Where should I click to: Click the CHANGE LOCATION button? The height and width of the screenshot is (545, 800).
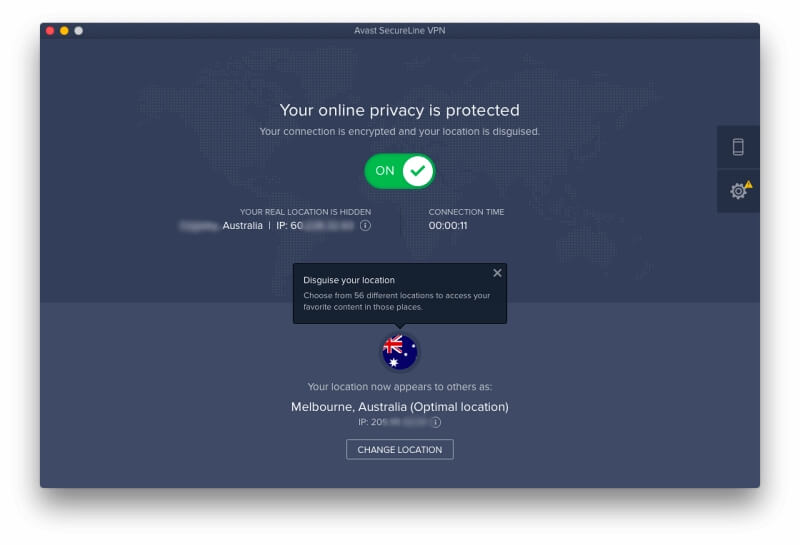pyautogui.click(x=399, y=450)
